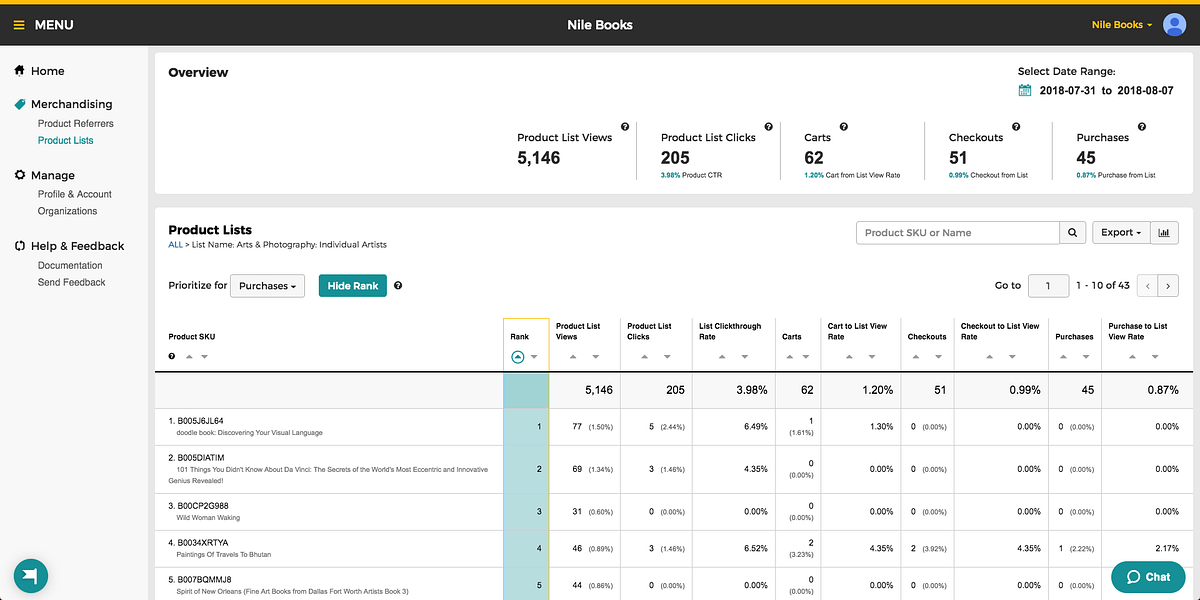The width and height of the screenshot is (1200, 600).
Task: Open Product Referrers in sidebar
Action: point(76,124)
